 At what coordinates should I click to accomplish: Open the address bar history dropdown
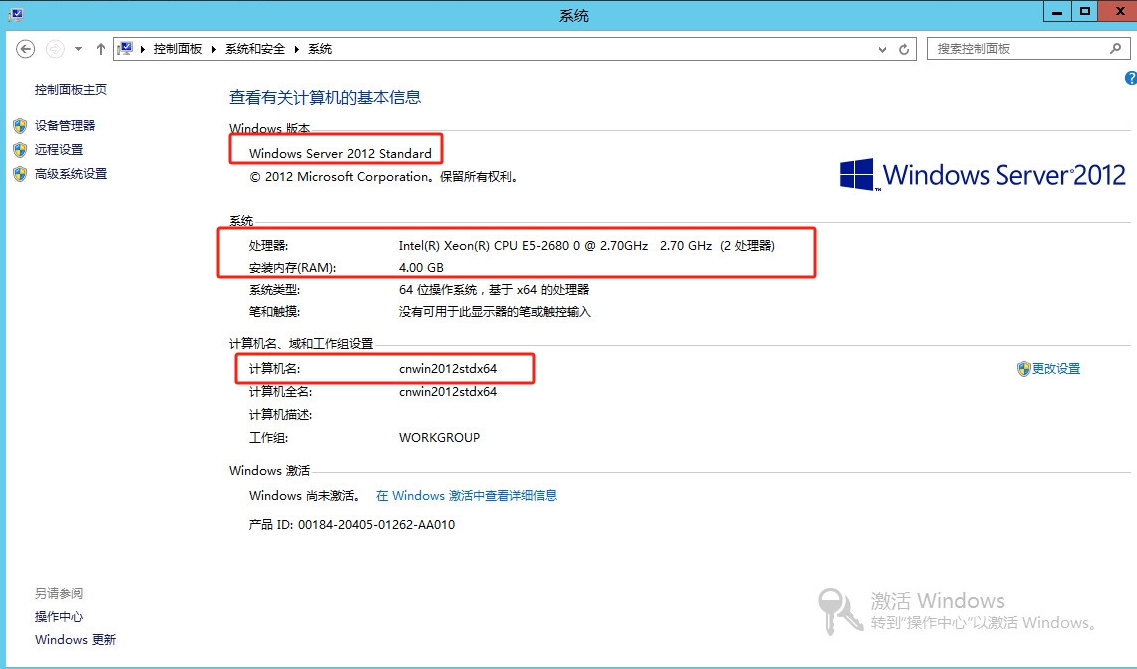coord(882,49)
